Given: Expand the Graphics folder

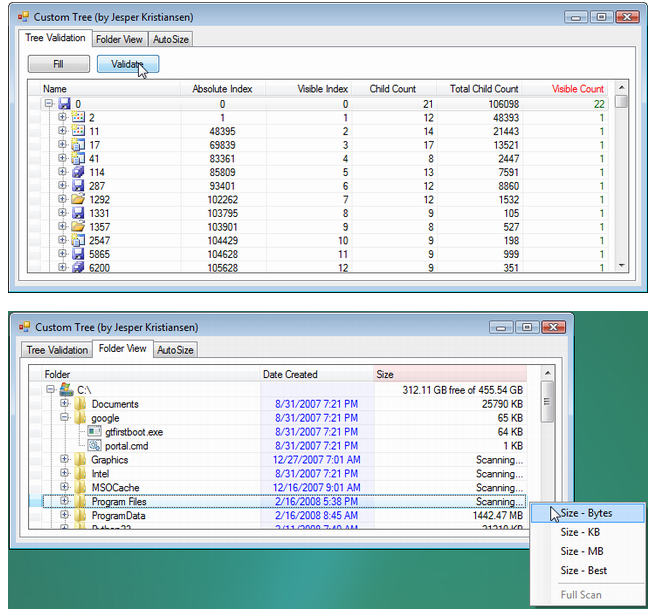Looking at the screenshot, I should tap(63, 460).
